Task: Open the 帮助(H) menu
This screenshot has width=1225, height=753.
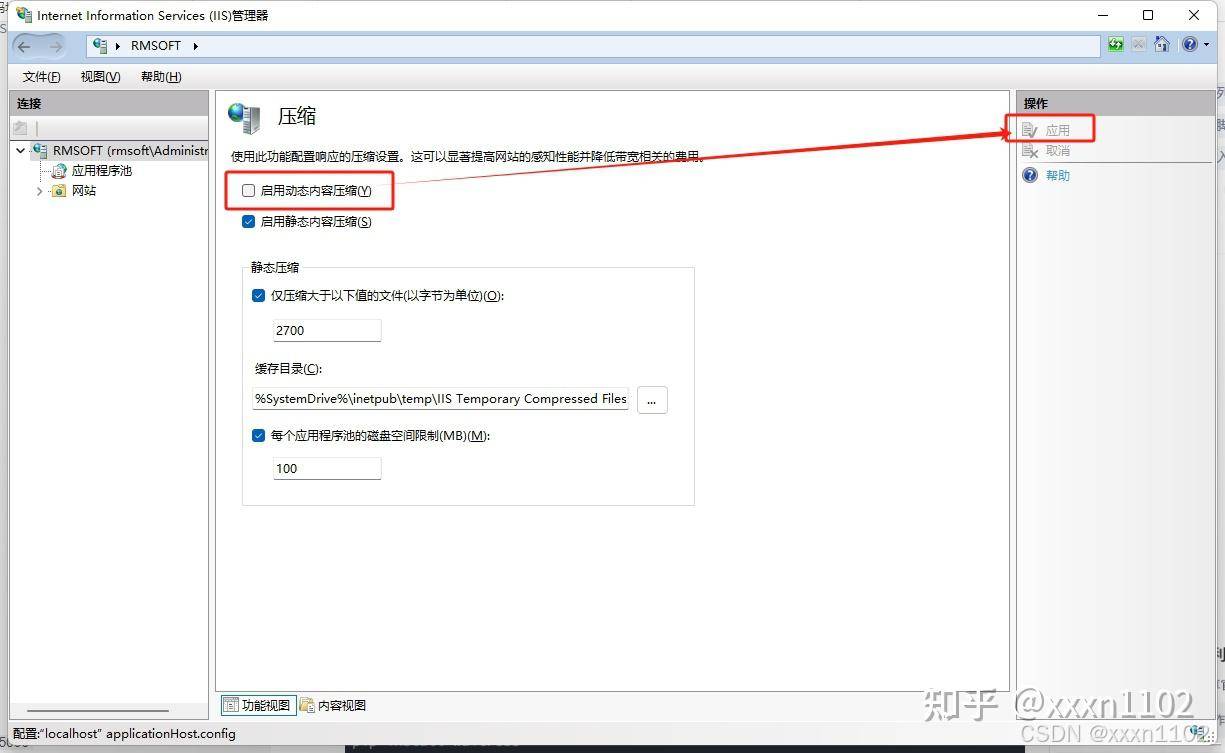Action: pyautogui.click(x=161, y=77)
